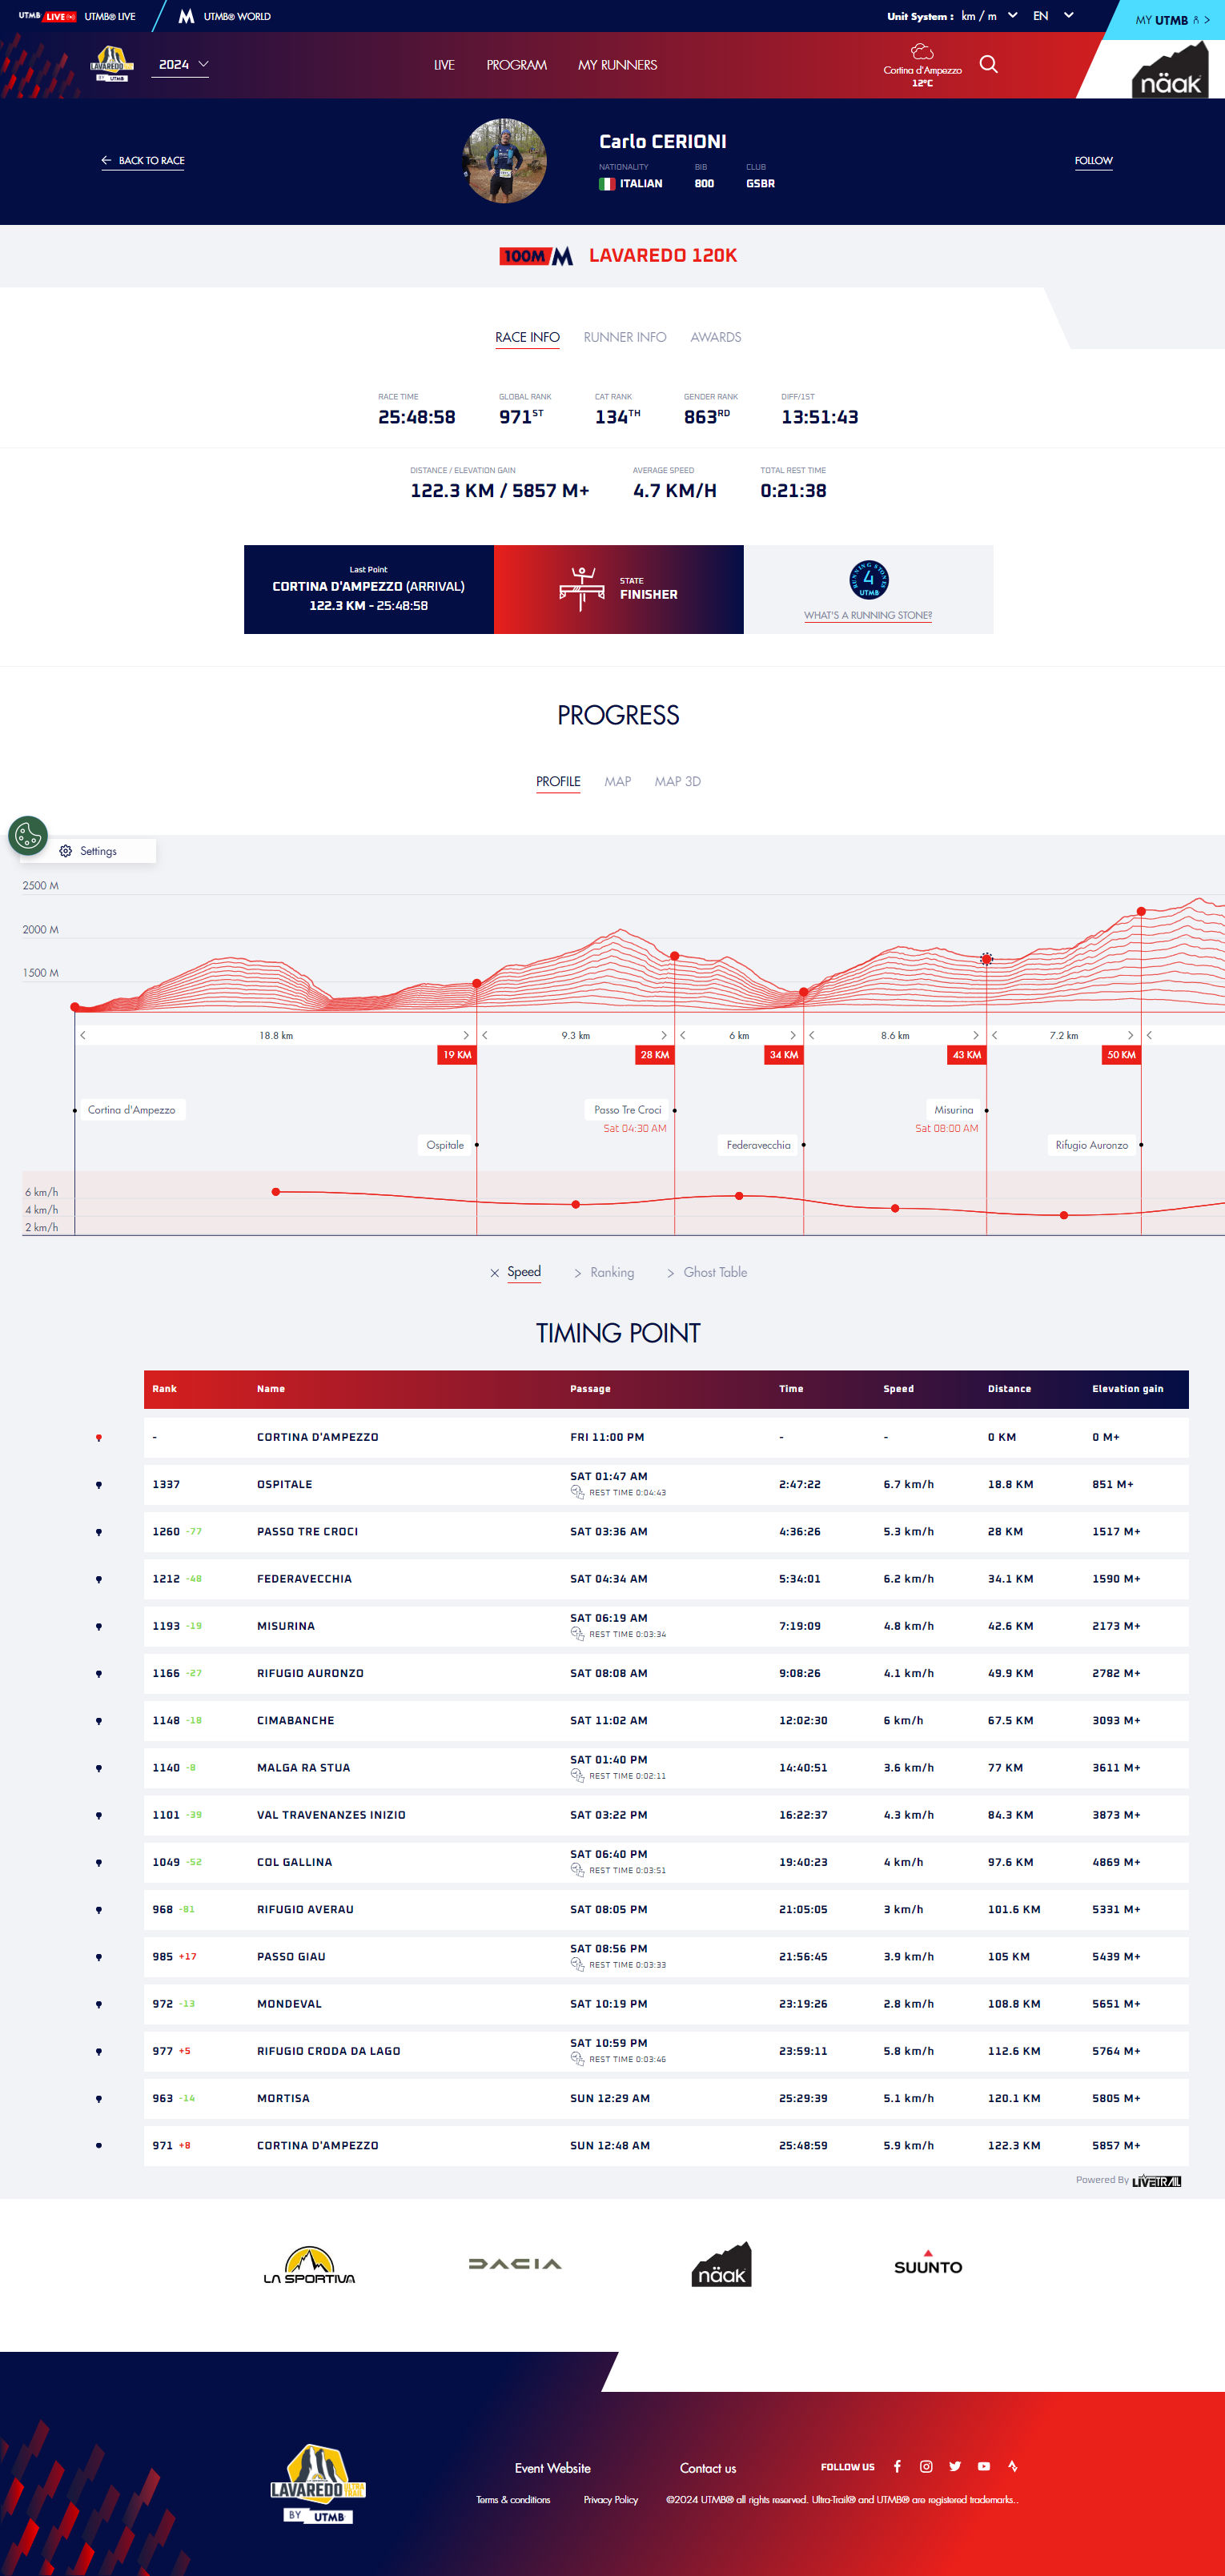Switch to the MAP 3D tab
This screenshot has height=2576, width=1225.
(x=677, y=781)
